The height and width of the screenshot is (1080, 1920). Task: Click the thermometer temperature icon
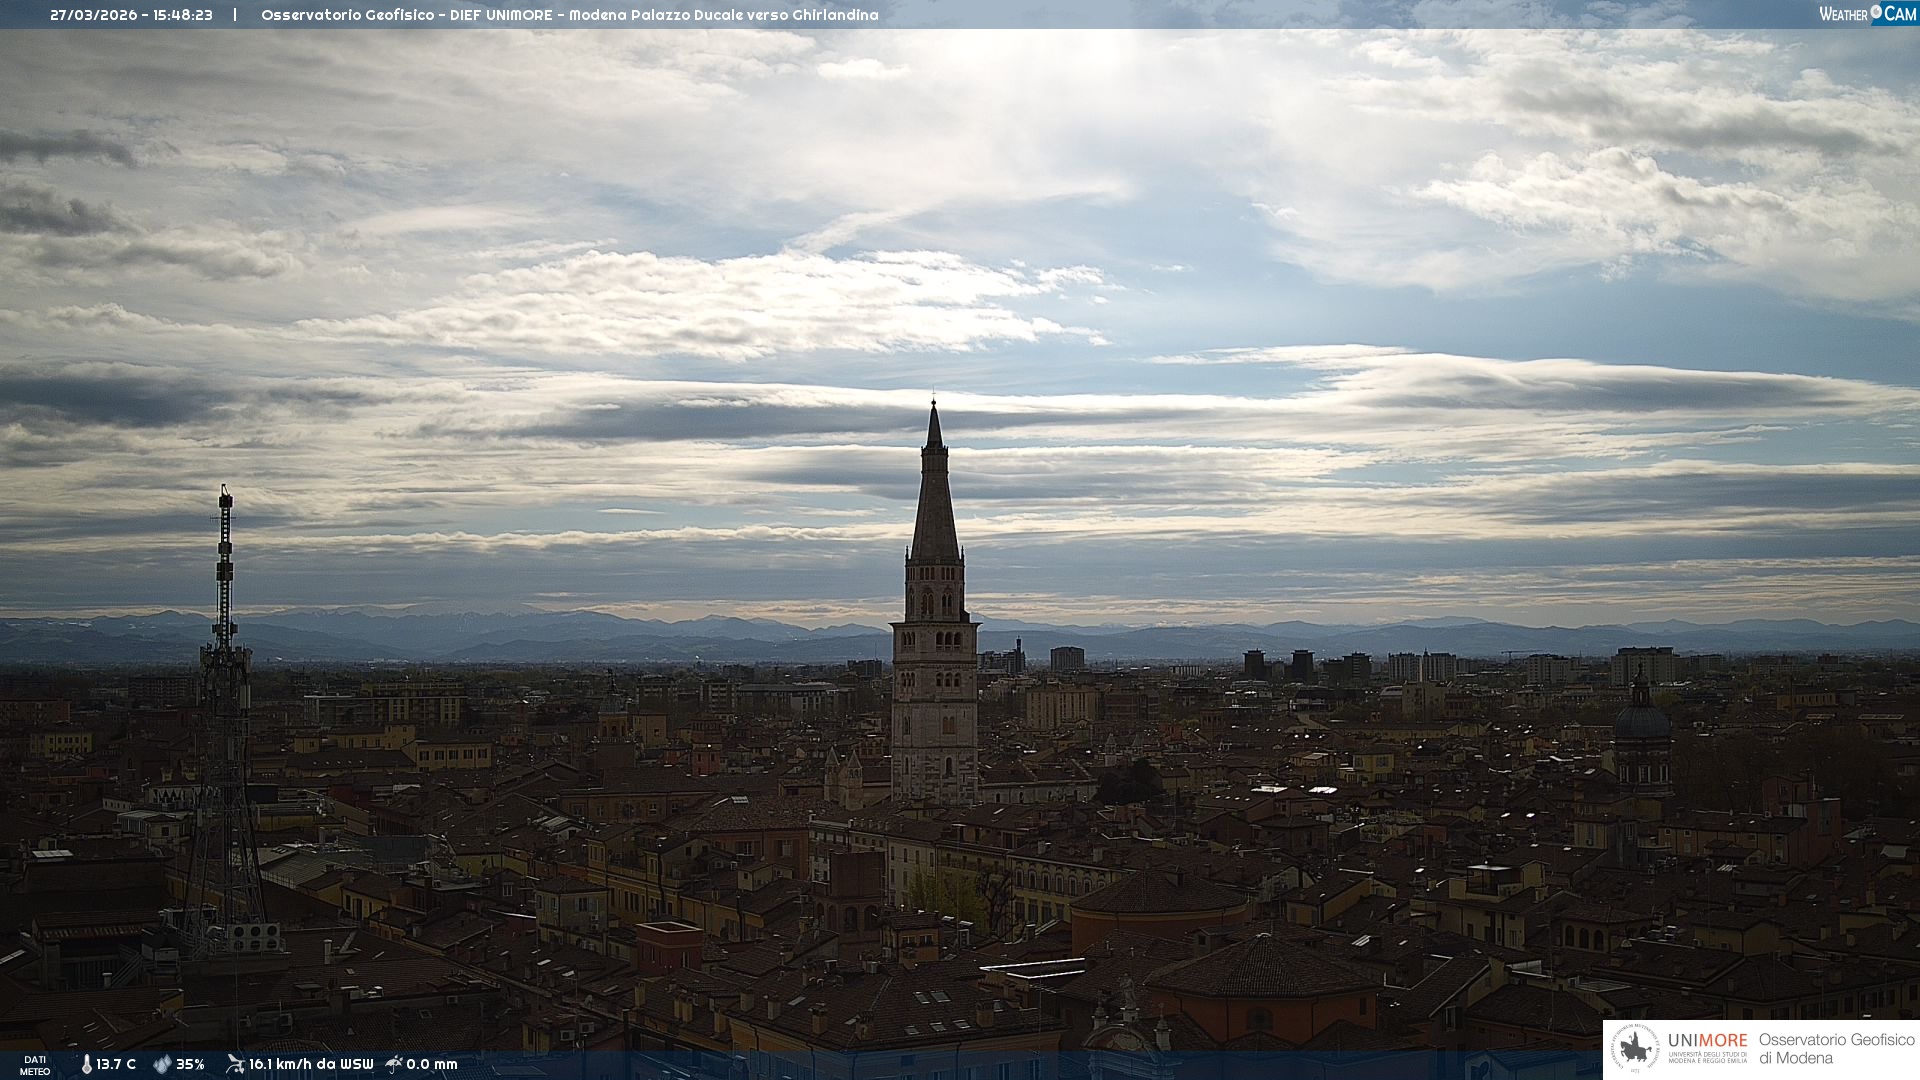pyautogui.click(x=87, y=1064)
